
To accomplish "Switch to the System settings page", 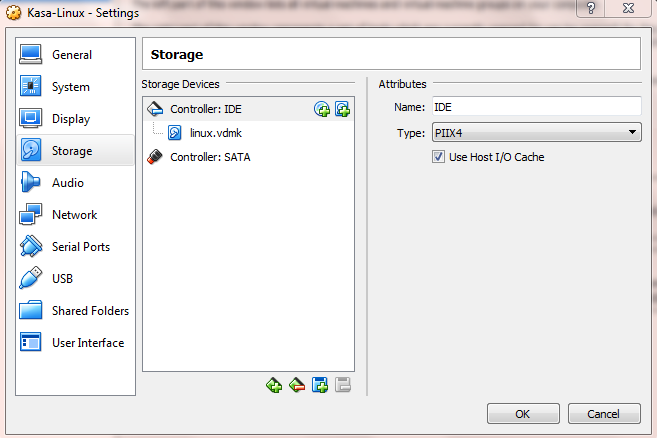I will click(70, 87).
